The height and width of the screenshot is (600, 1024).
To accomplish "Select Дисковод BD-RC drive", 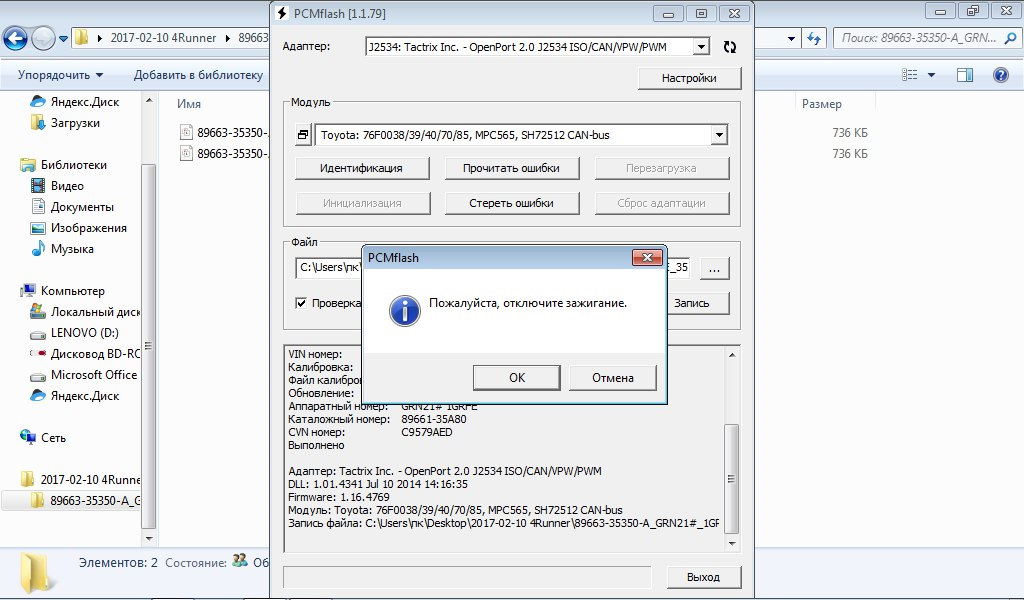I will point(85,354).
